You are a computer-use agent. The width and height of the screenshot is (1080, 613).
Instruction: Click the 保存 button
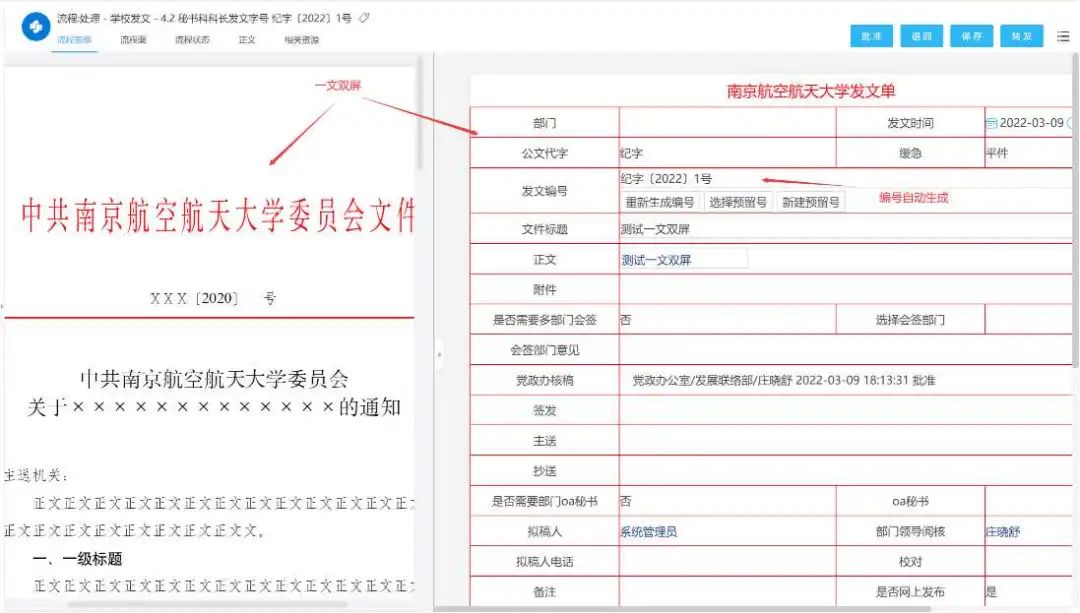pyautogui.click(x=972, y=37)
